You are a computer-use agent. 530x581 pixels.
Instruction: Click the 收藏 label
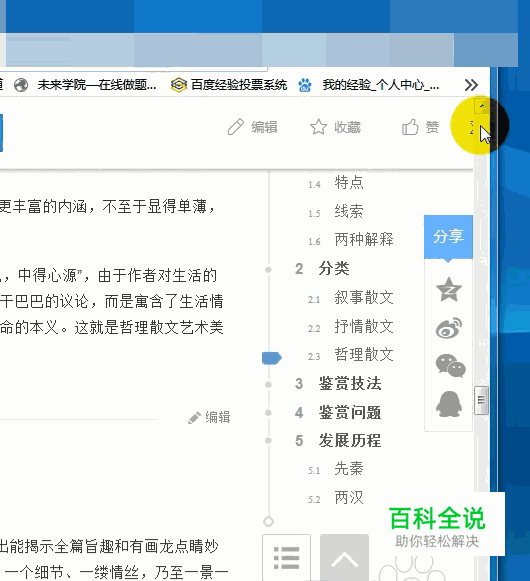tap(347, 127)
